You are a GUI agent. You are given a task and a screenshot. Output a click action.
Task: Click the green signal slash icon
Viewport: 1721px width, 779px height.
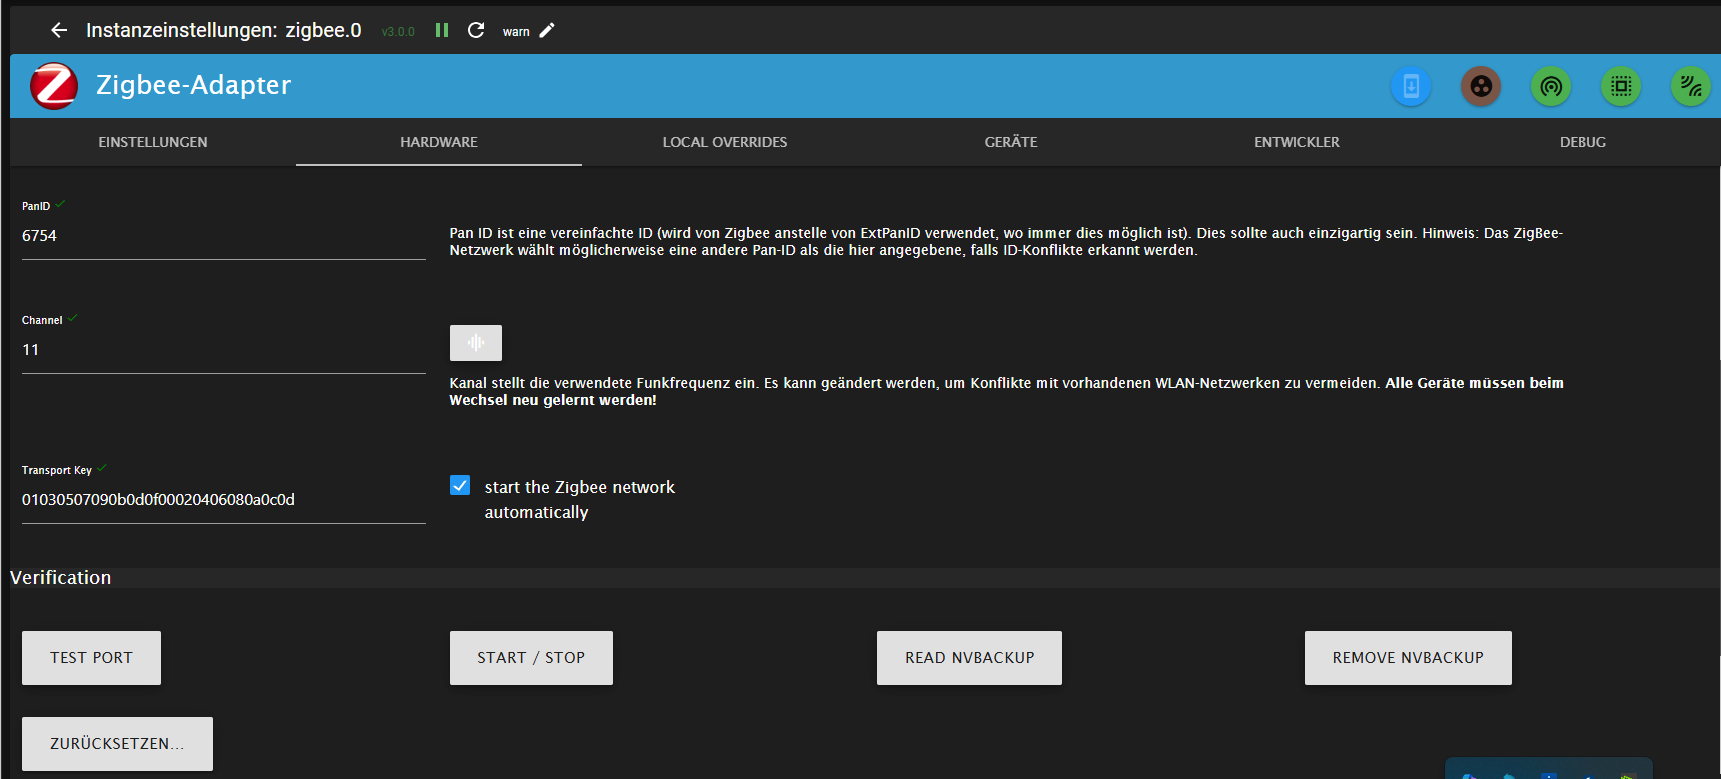[x=1691, y=86]
